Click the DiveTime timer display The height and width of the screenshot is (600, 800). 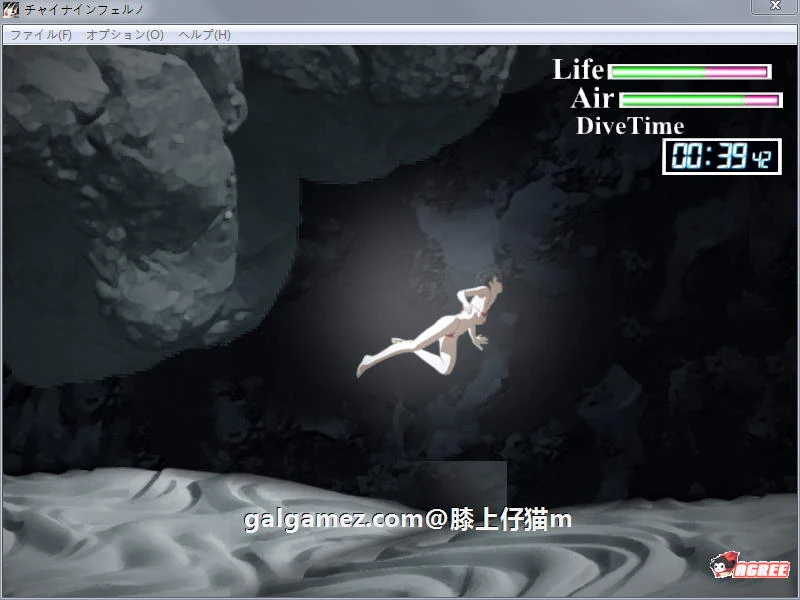721,156
